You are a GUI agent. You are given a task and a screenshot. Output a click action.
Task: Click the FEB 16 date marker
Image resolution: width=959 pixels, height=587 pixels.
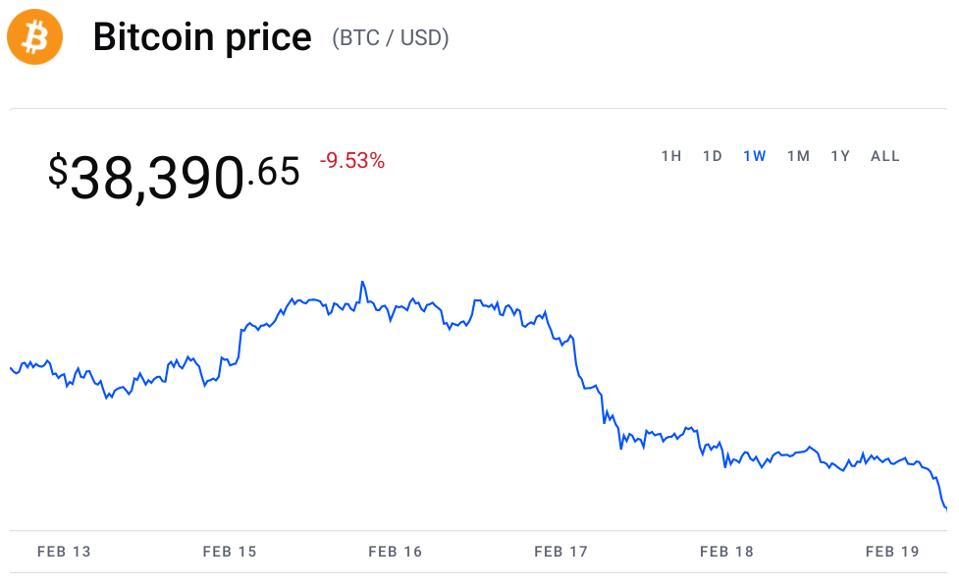point(395,551)
